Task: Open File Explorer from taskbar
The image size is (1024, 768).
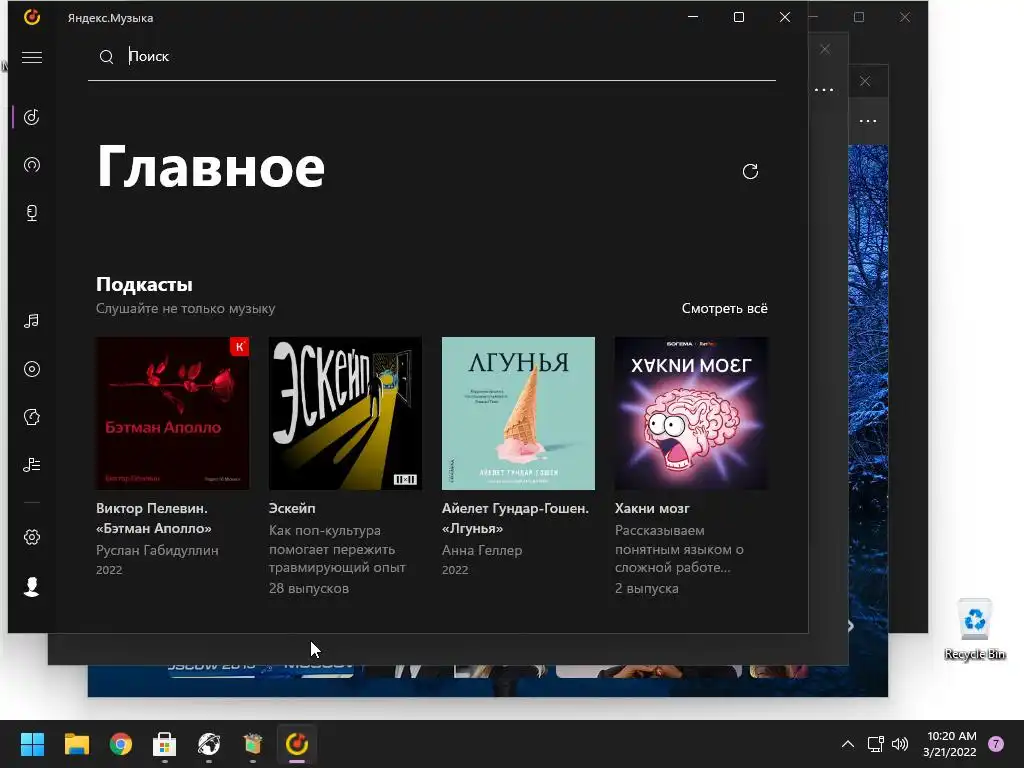Action: click(x=76, y=744)
